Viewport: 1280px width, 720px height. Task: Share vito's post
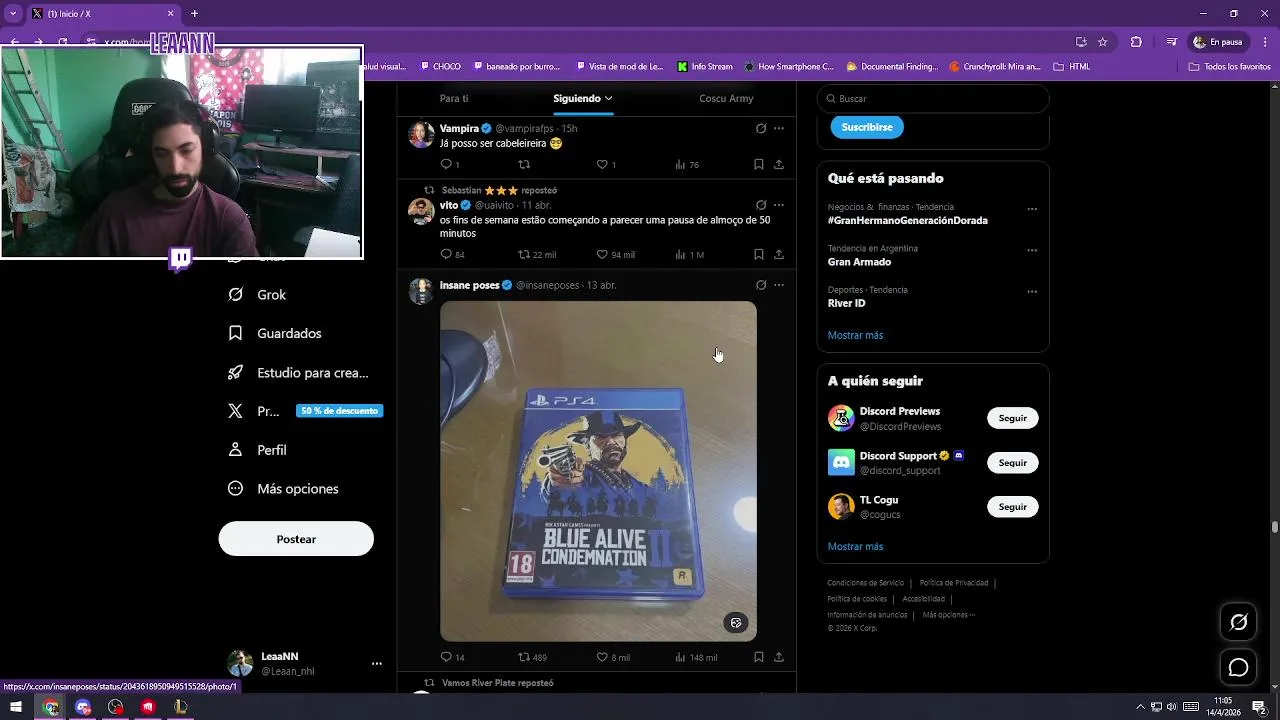(x=779, y=254)
